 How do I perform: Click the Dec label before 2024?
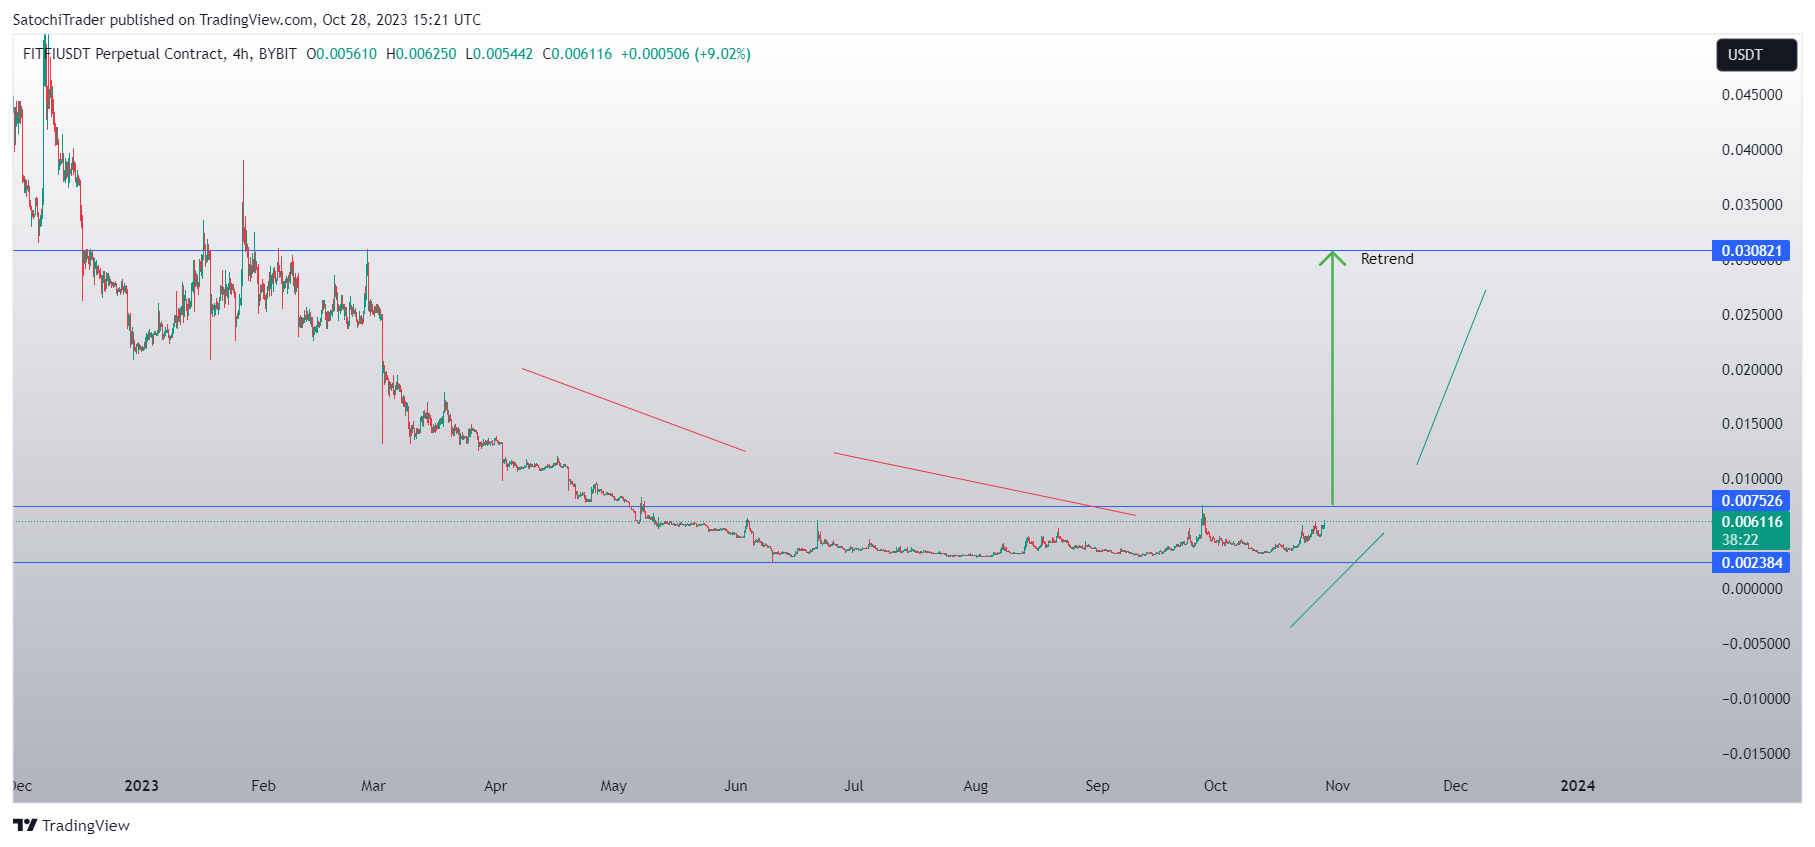[1455, 786]
